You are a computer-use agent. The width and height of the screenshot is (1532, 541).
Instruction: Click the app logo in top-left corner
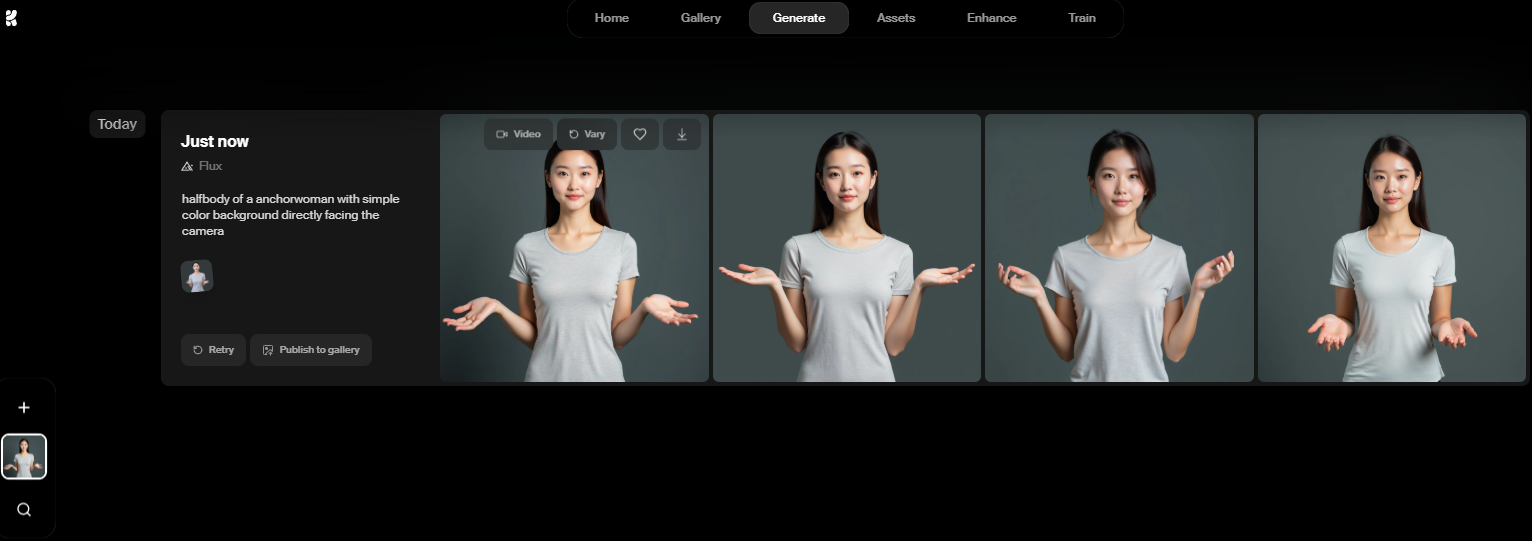11,18
